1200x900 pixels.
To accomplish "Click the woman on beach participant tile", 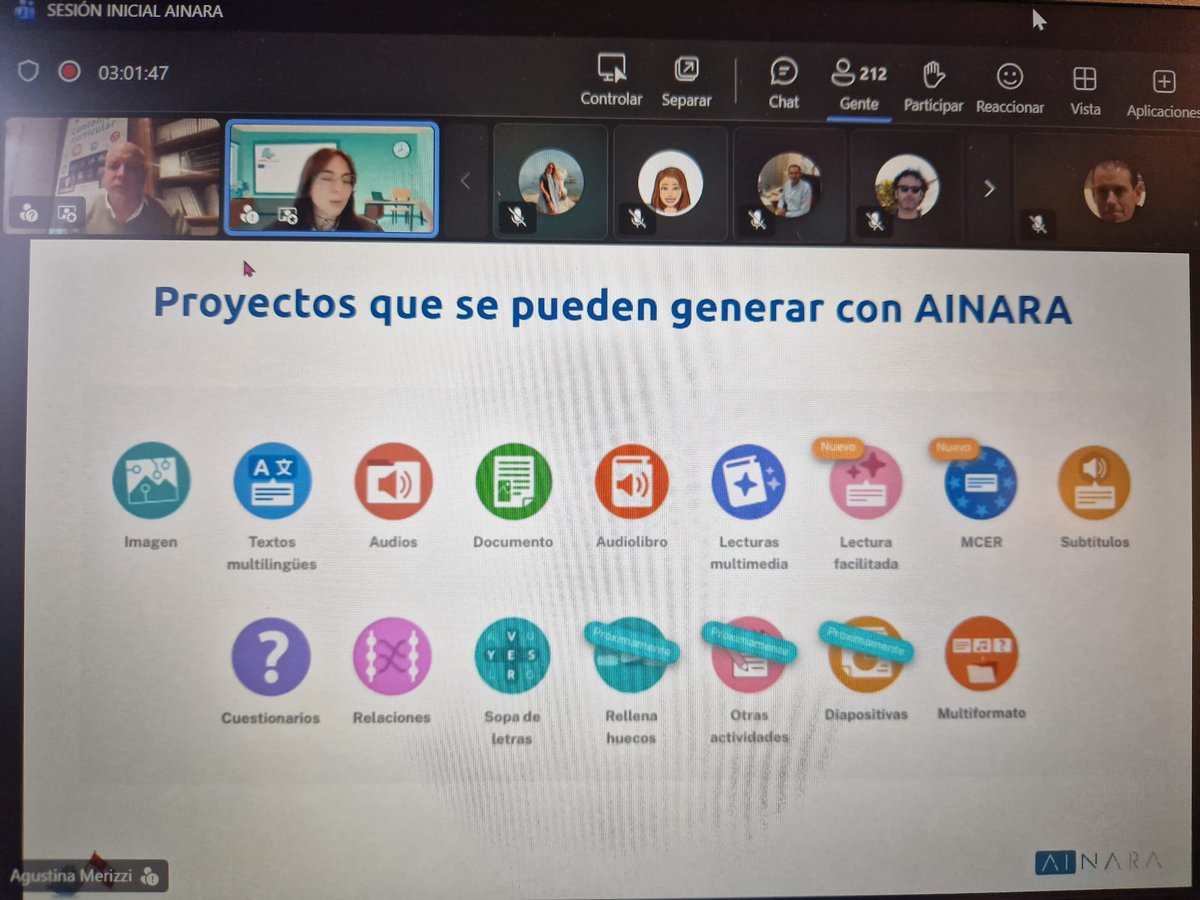I will click(x=550, y=181).
